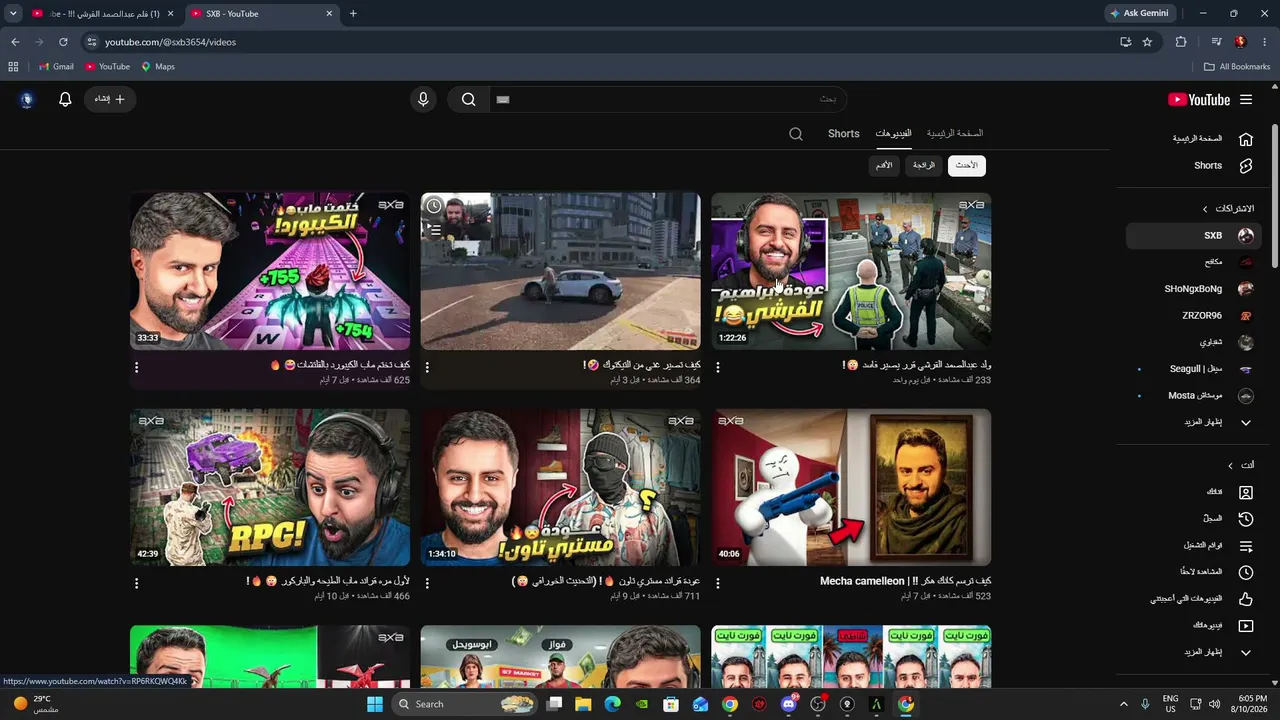Viewport: 1280px width, 720px height.
Task: Open options for the 33:33 keyboard video
Action: click(136, 367)
